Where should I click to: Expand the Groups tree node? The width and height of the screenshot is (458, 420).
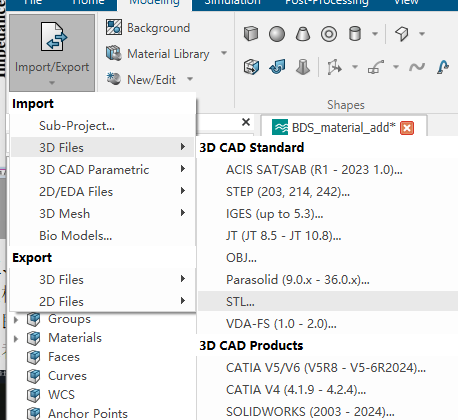[16, 320]
